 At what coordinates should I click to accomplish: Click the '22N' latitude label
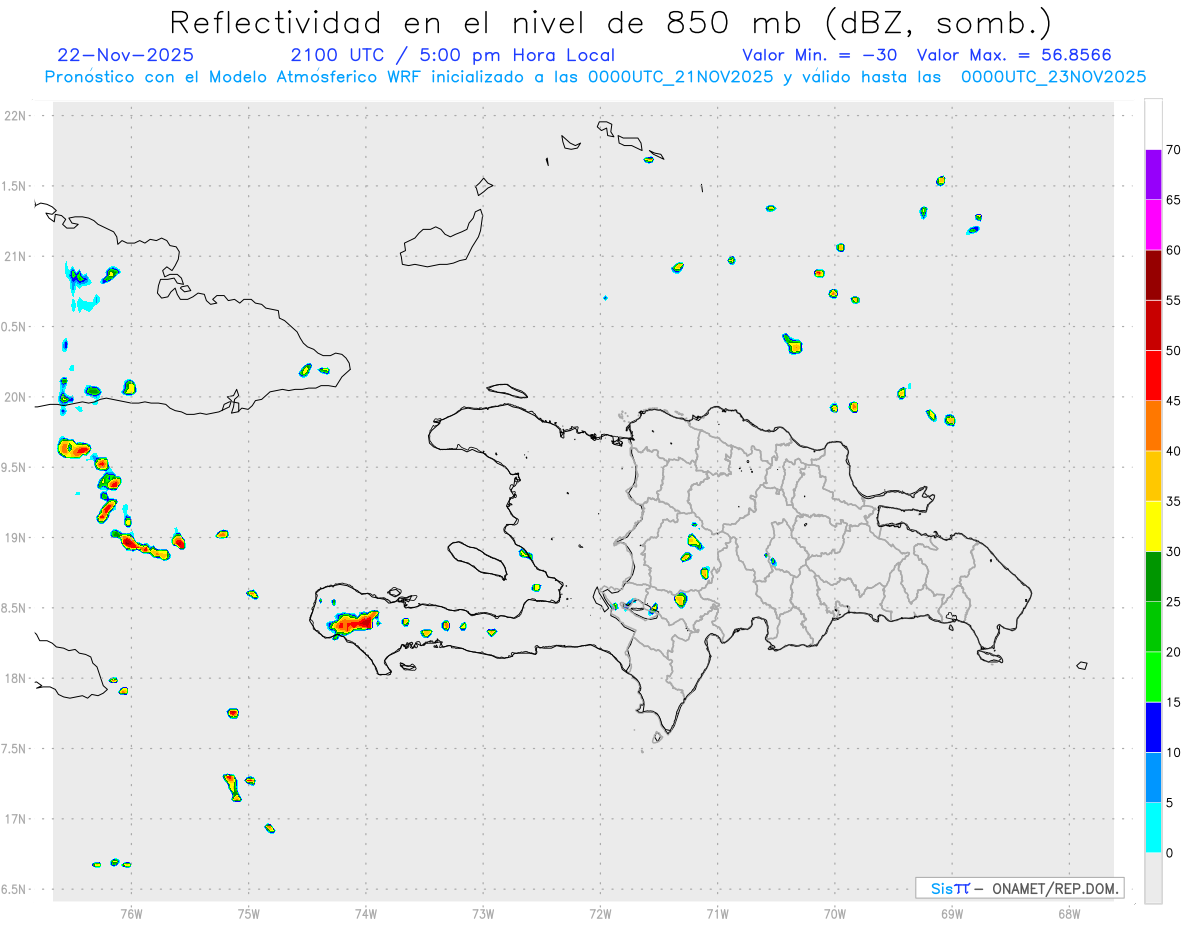pos(17,116)
